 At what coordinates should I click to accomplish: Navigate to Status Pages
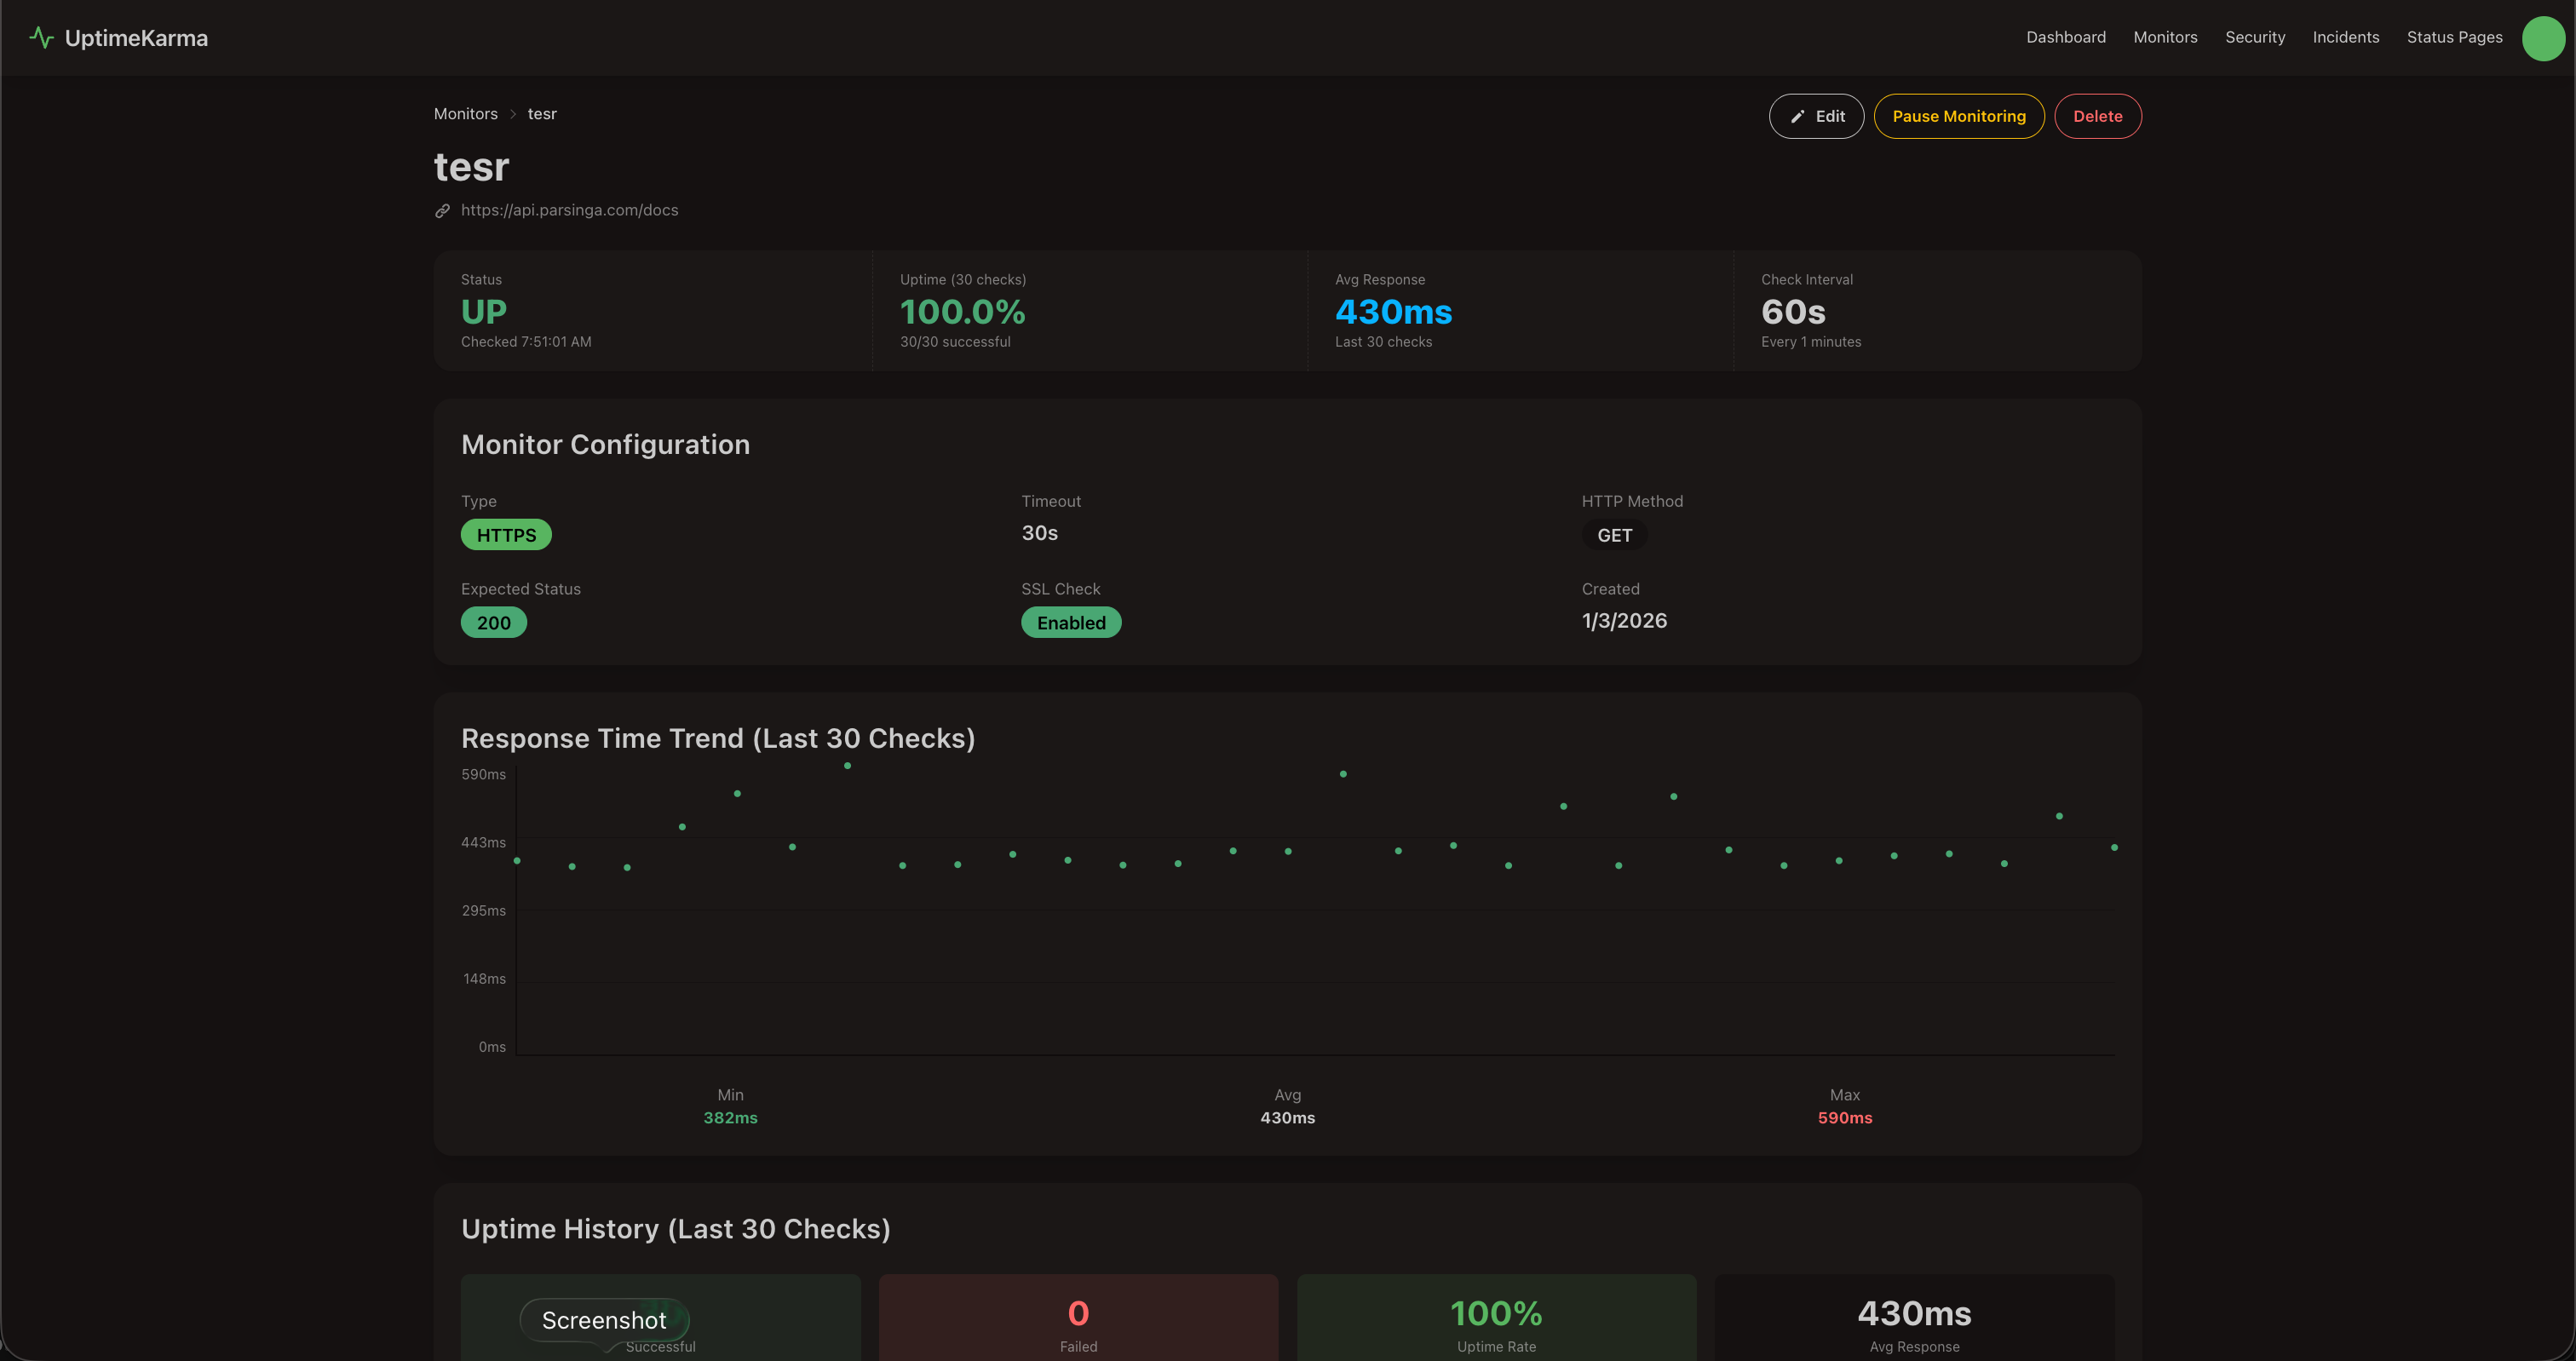pos(2453,37)
